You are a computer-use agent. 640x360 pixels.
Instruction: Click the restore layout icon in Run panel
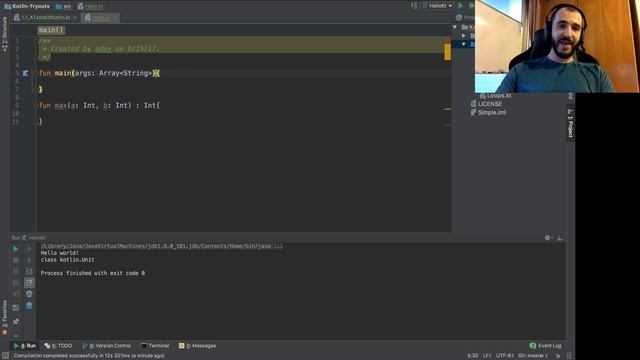point(16,307)
